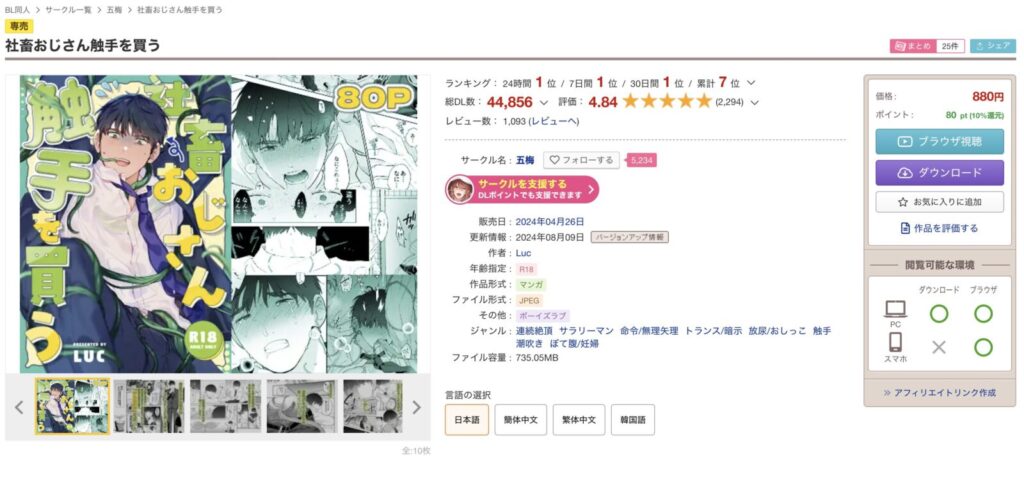Click the ブラウザ視聴 play icon button

(939, 141)
